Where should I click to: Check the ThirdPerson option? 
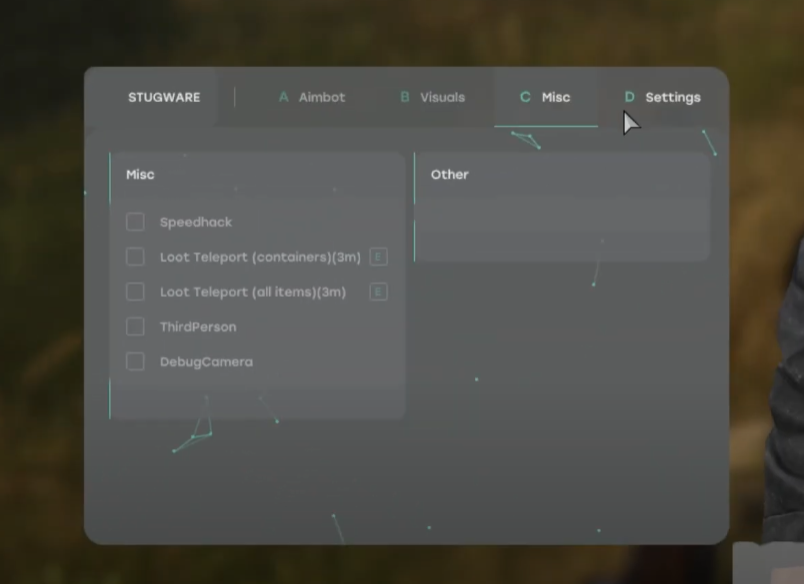point(135,327)
